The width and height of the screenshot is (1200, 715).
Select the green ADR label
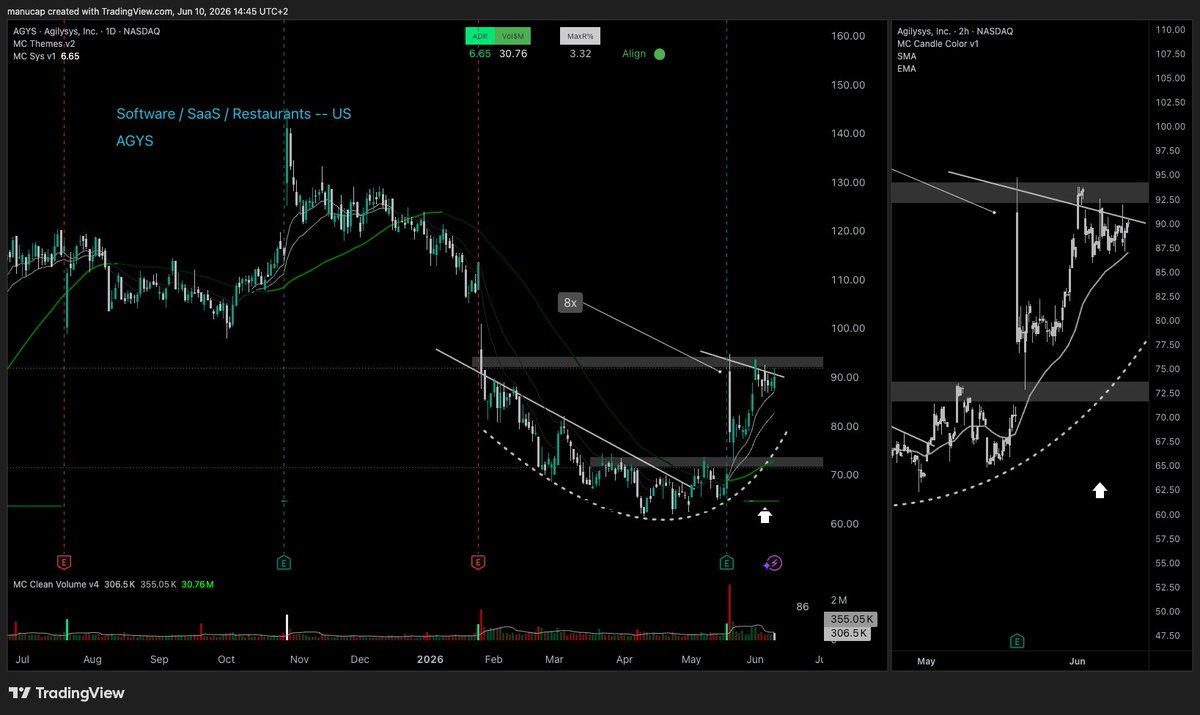coord(479,36)
